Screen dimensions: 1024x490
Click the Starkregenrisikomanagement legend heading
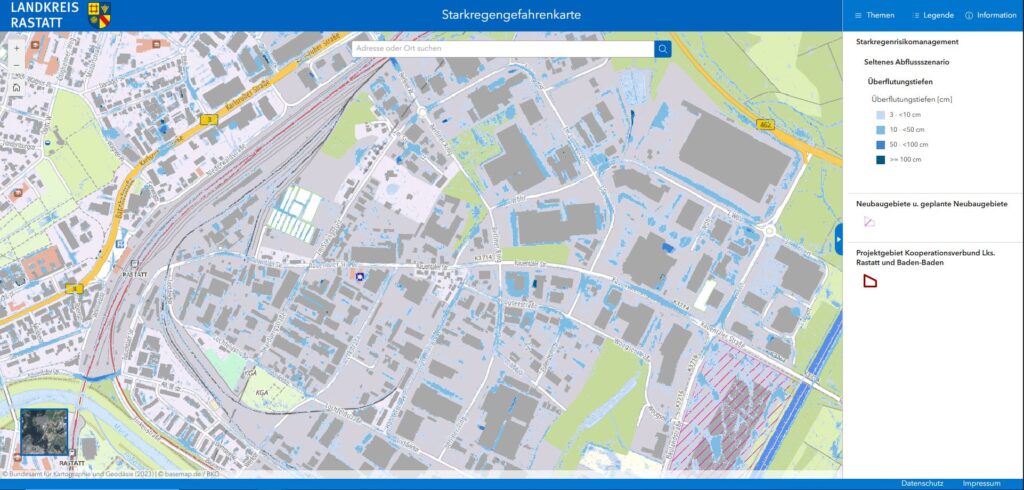click(907, 42)
